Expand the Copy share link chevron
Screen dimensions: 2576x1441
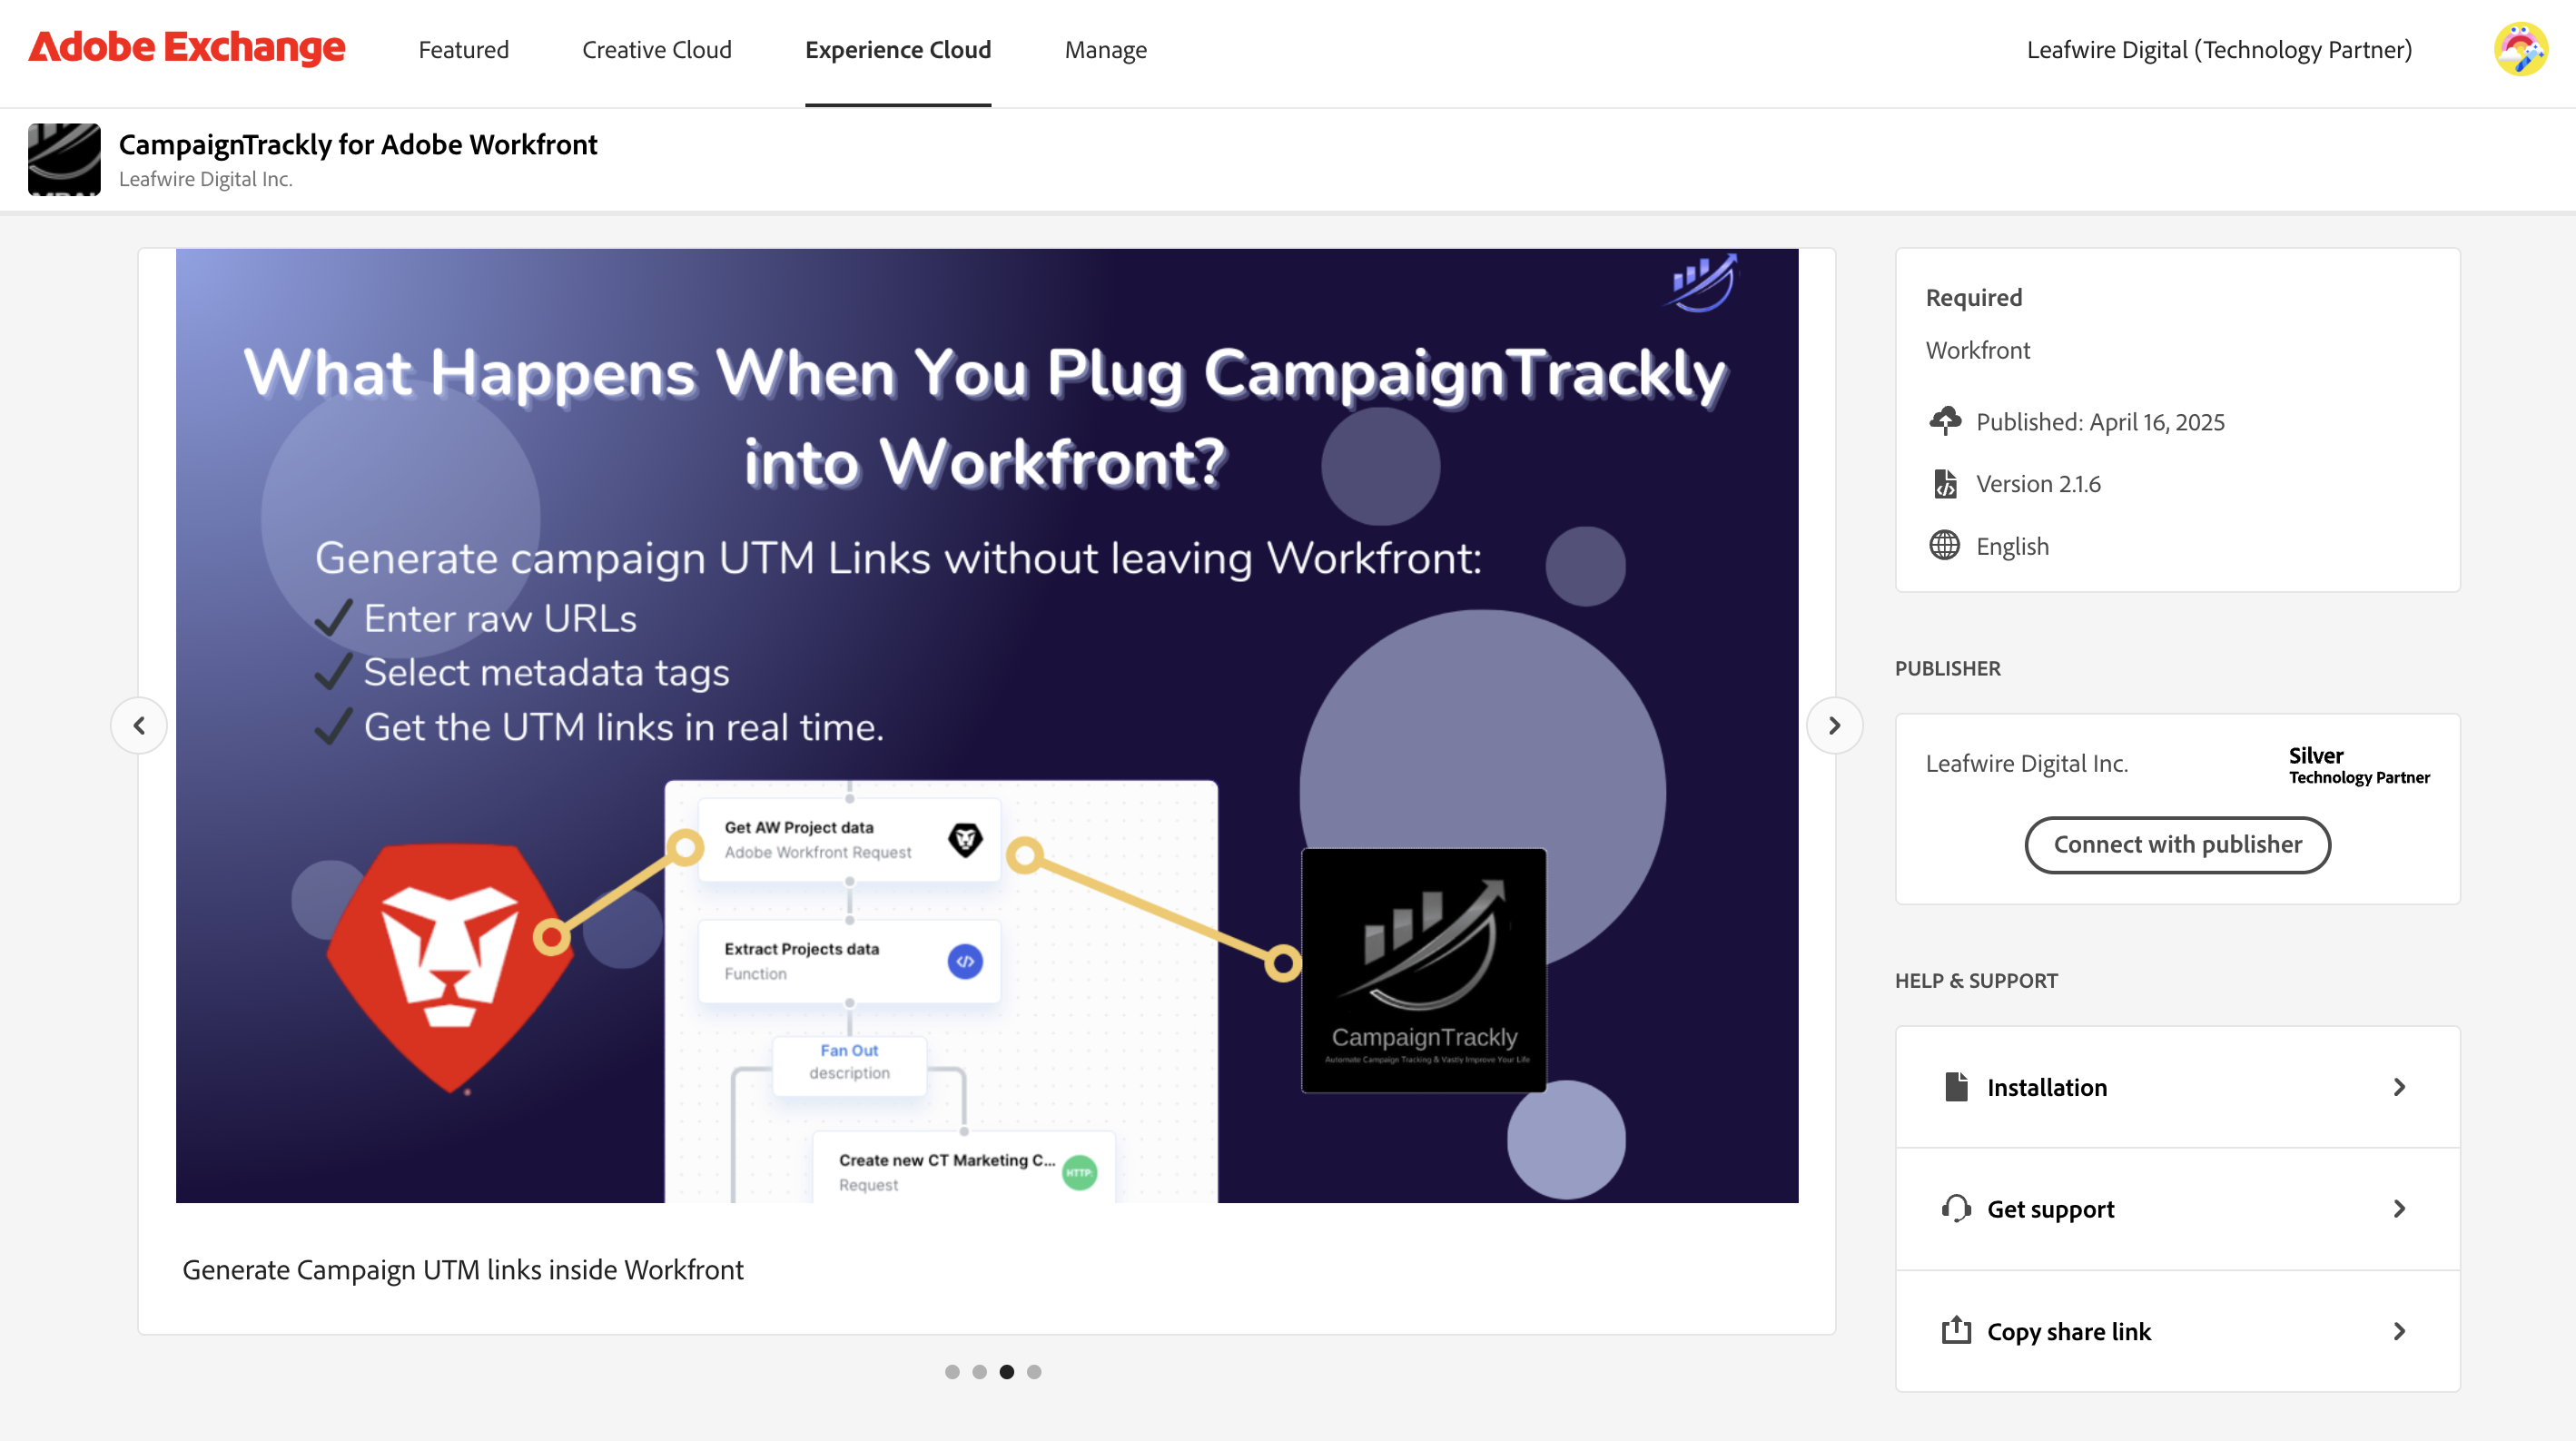click(x=2399, y=1331)
